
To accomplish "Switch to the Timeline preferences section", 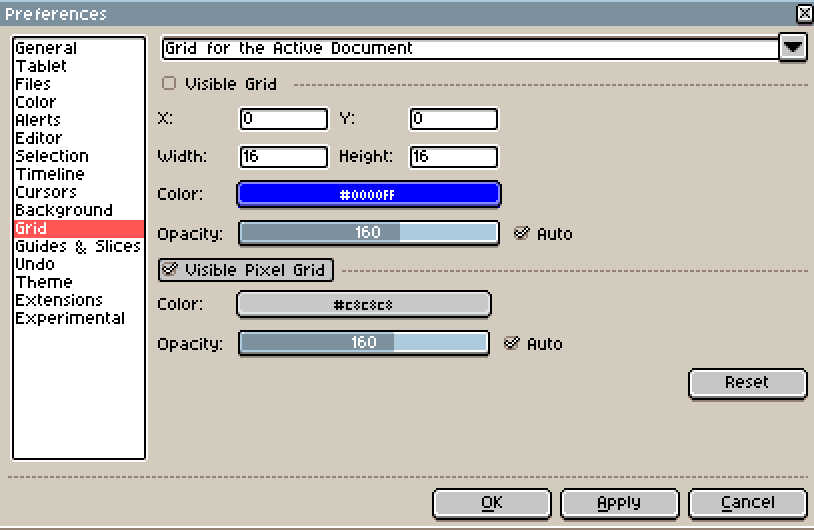I will 50,174.
